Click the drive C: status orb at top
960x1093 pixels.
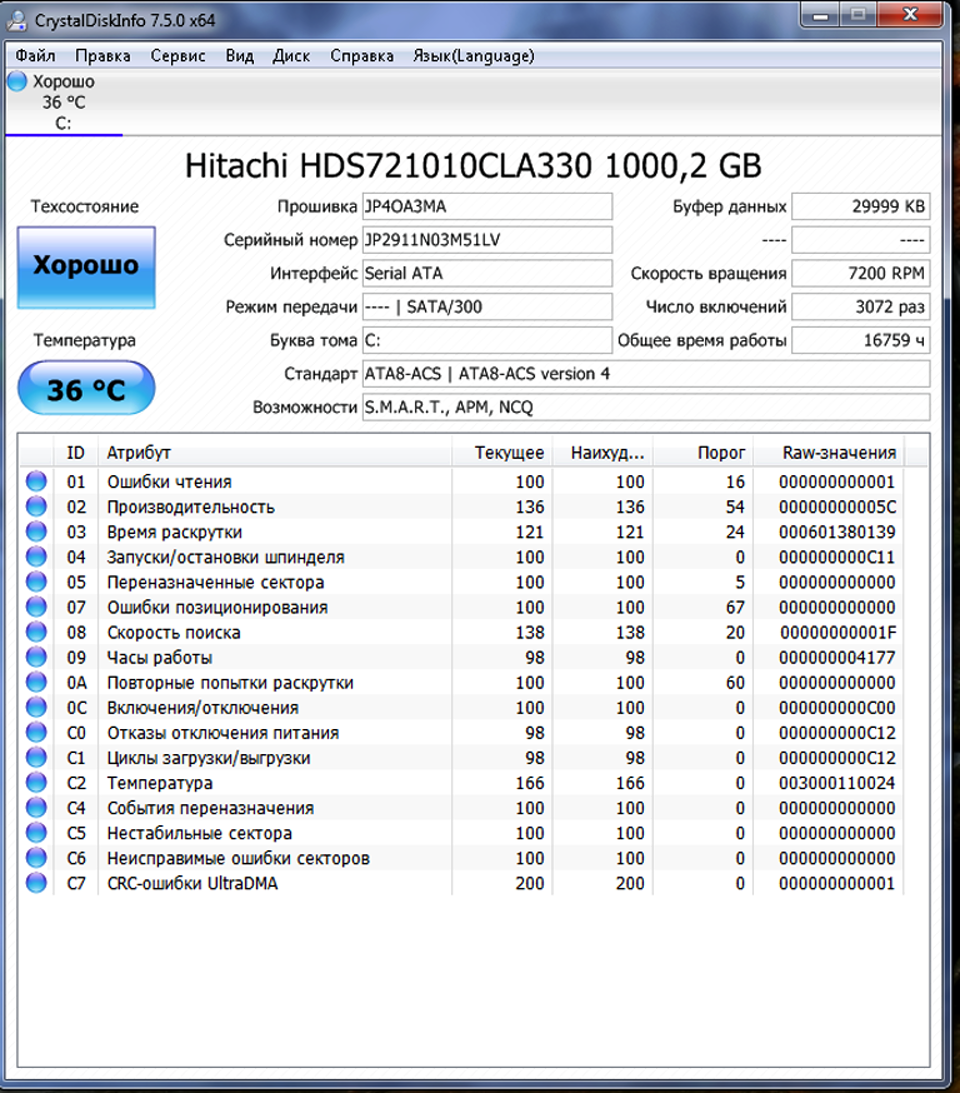click(17, 82)
